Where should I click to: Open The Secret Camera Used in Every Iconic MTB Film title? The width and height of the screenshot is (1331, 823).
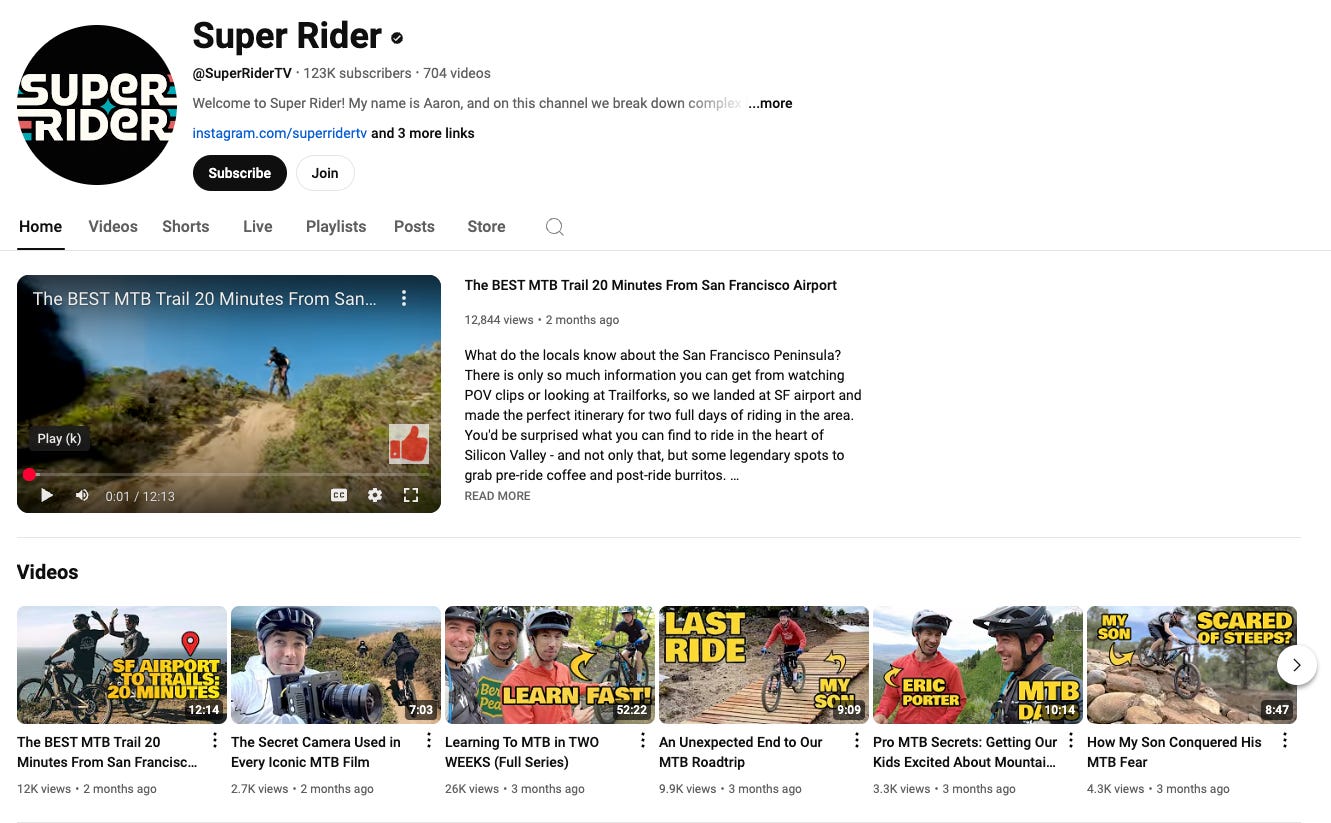click(x=316, y=752)
